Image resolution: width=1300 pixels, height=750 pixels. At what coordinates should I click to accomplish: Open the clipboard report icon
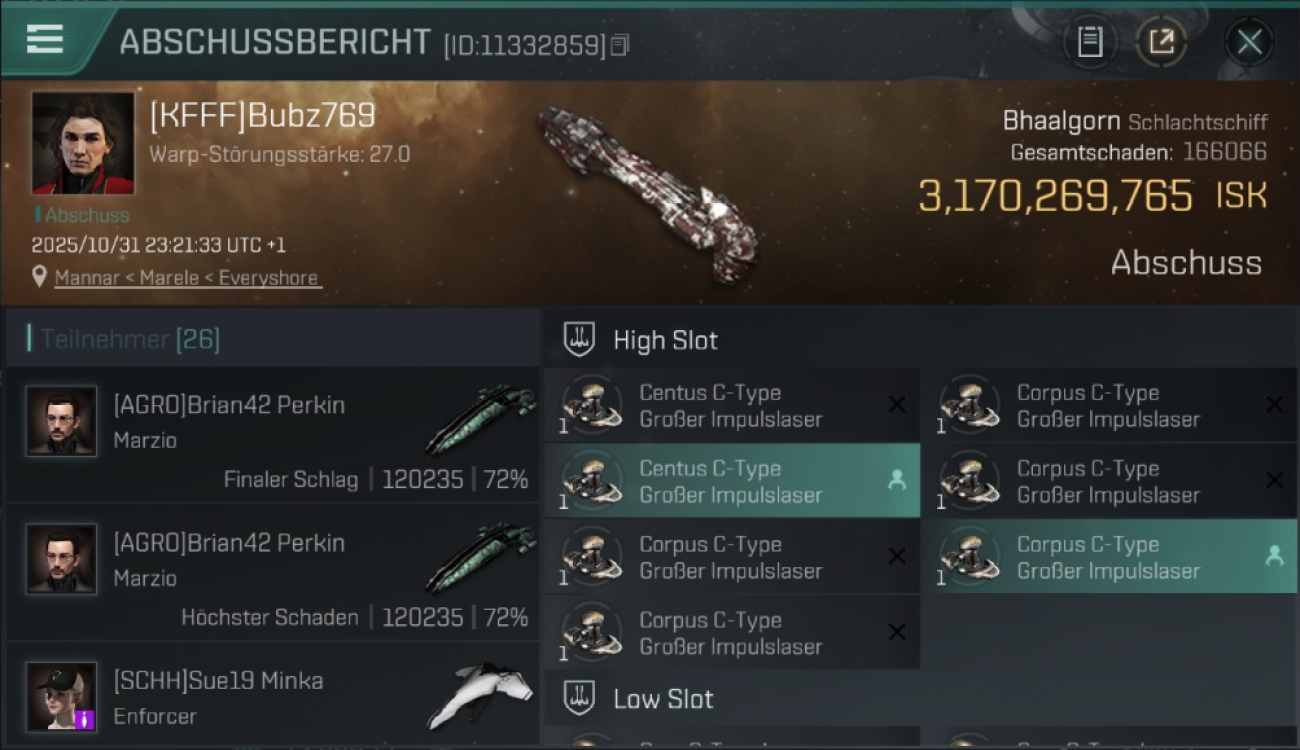pyautogui.click(x=1089, y=42)
